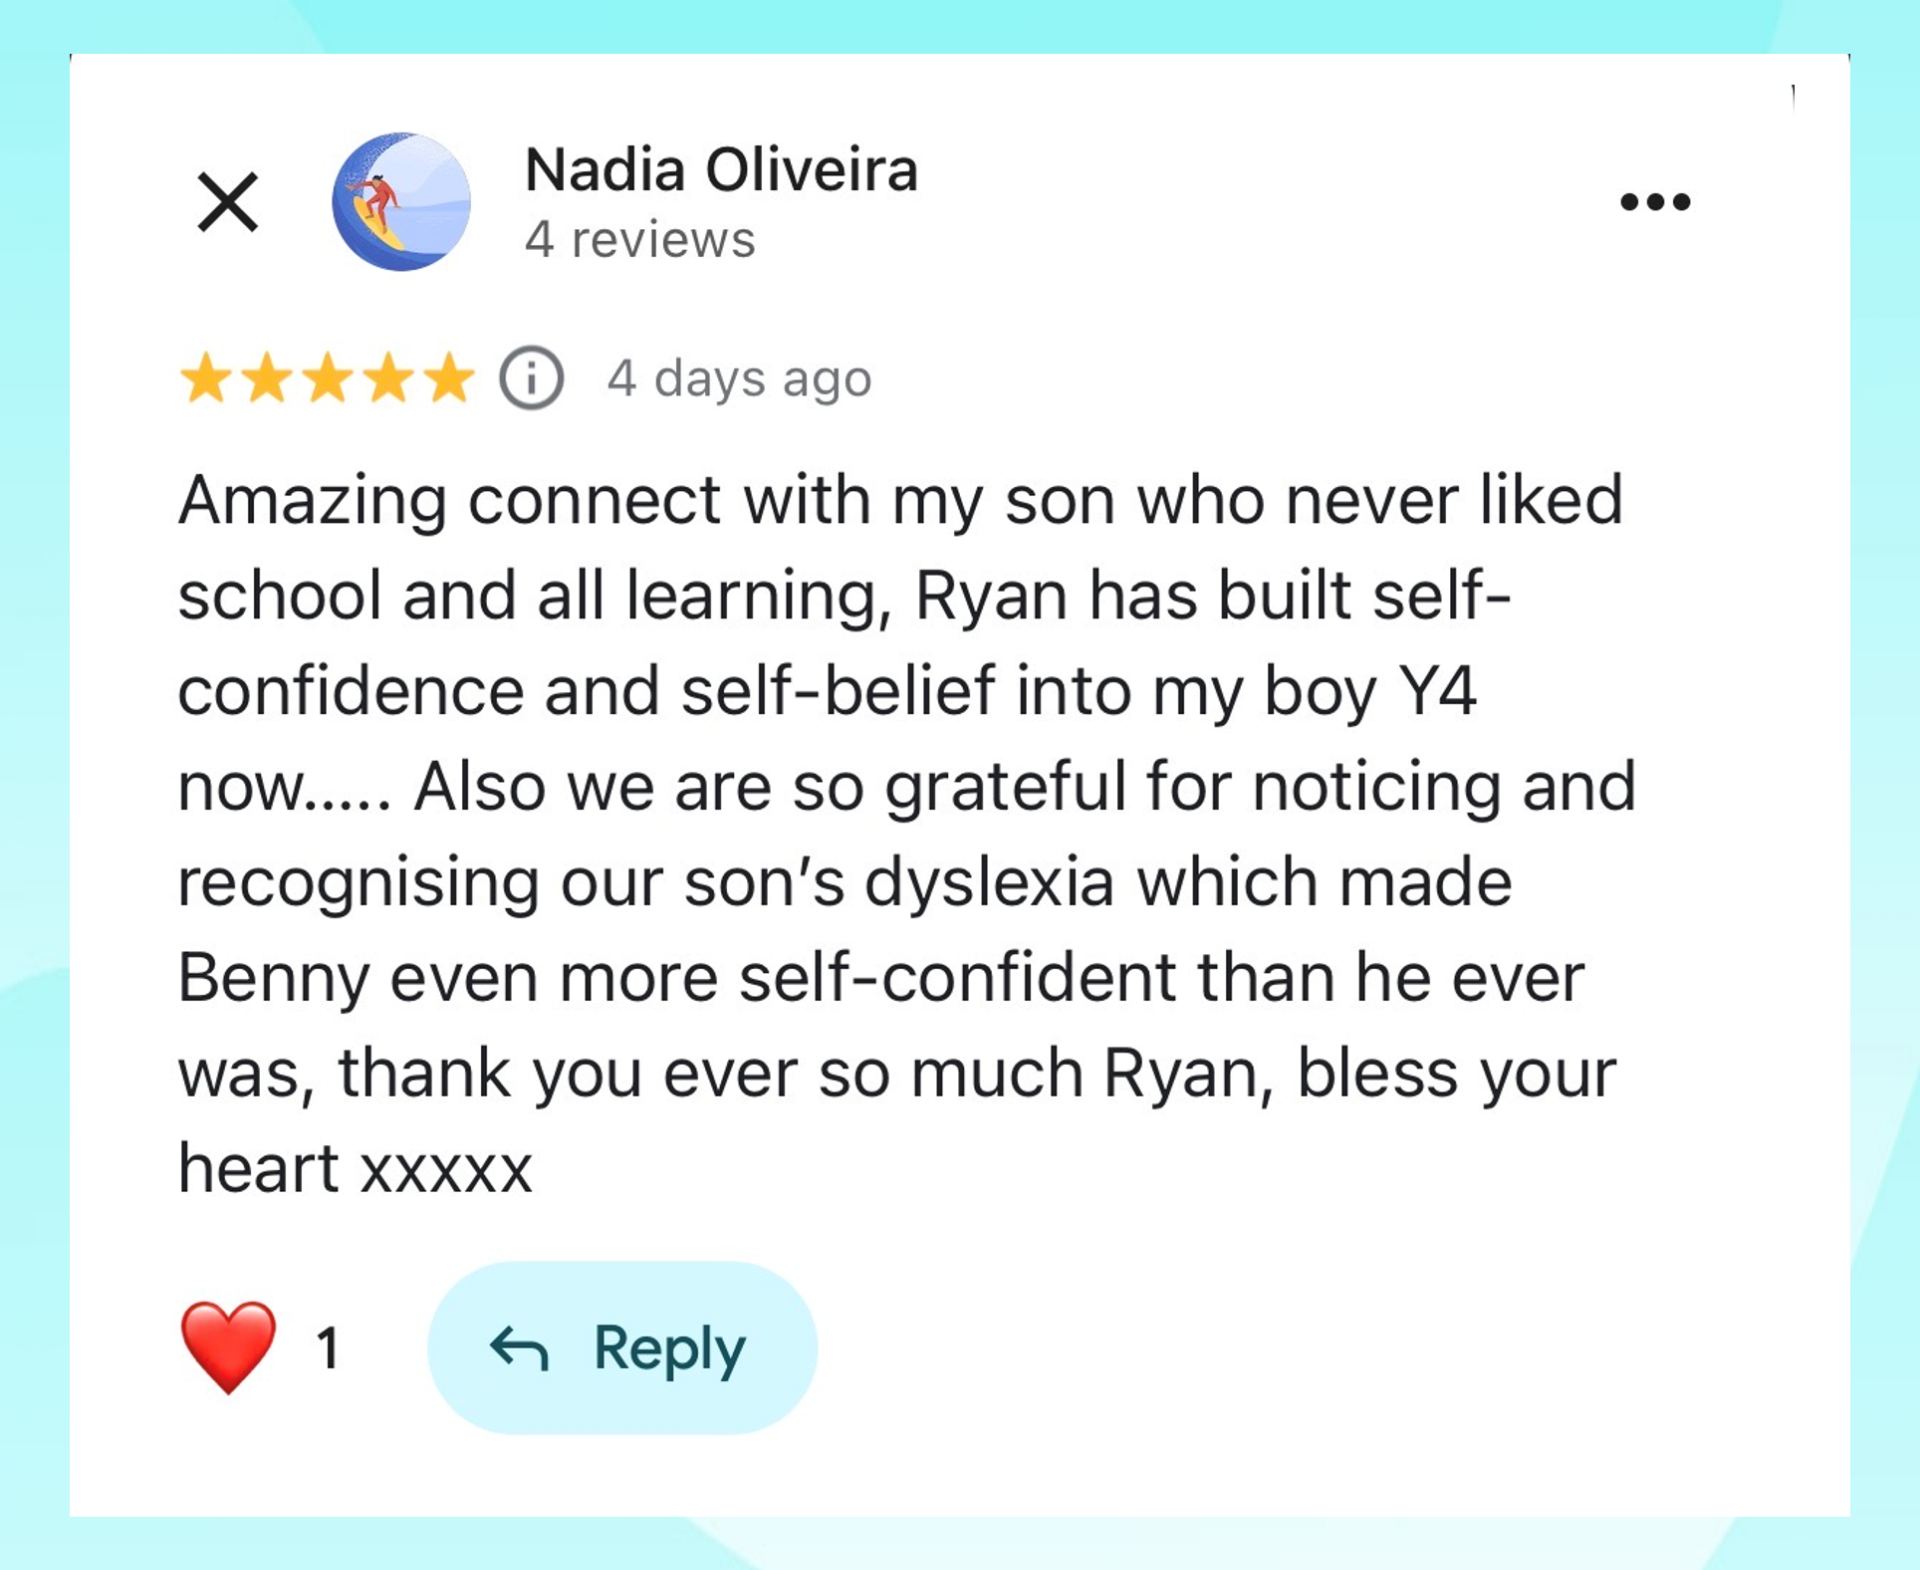The width and height of the screenshot is (1920, 1570).
Task: Click "heart xxxxx" on the last line
Action: (x=355, y=1168)
